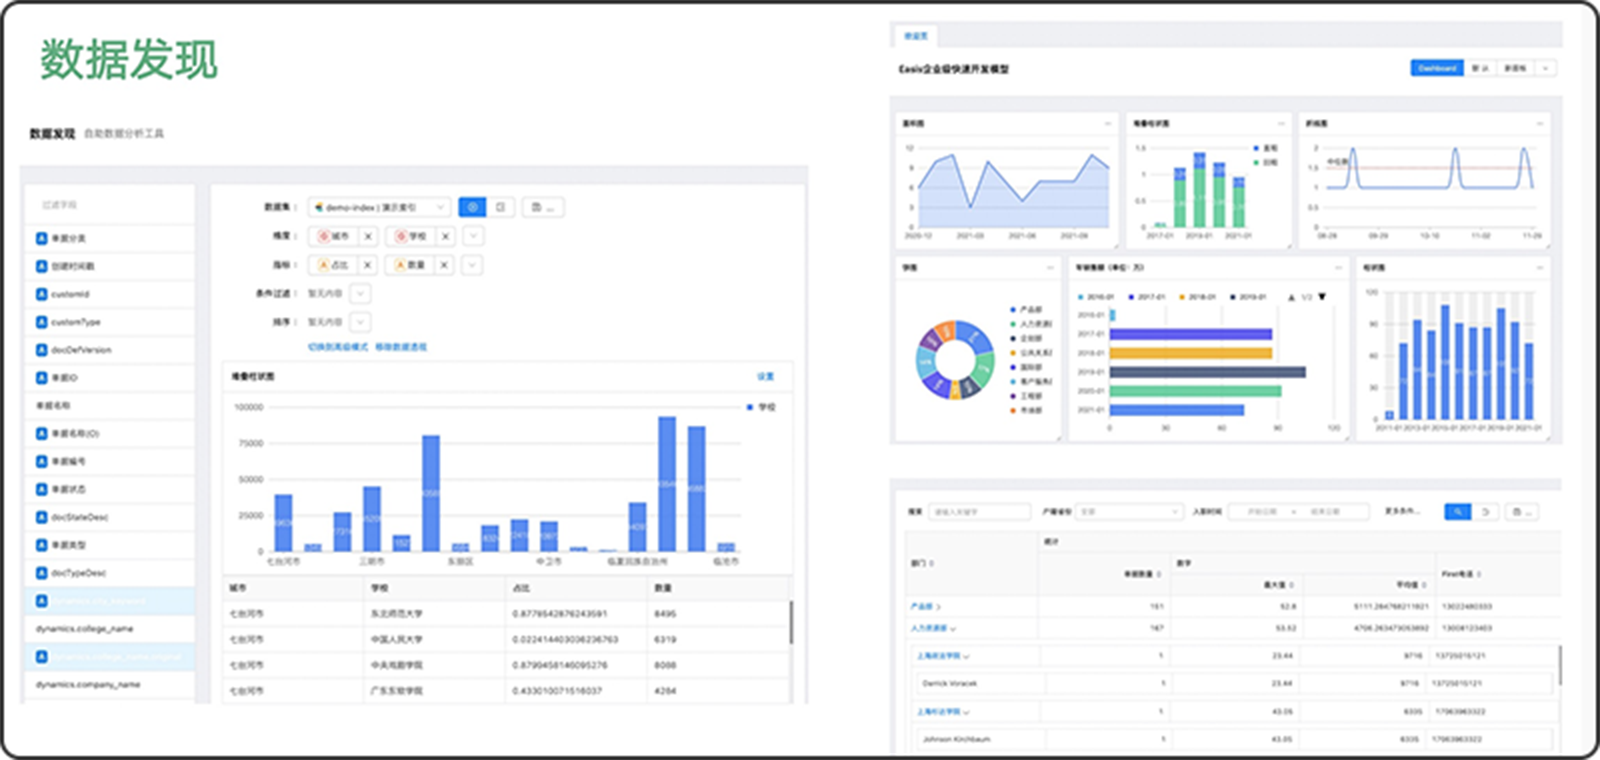
Task: Select the customId field in sidebar
Action: (70, 294)
